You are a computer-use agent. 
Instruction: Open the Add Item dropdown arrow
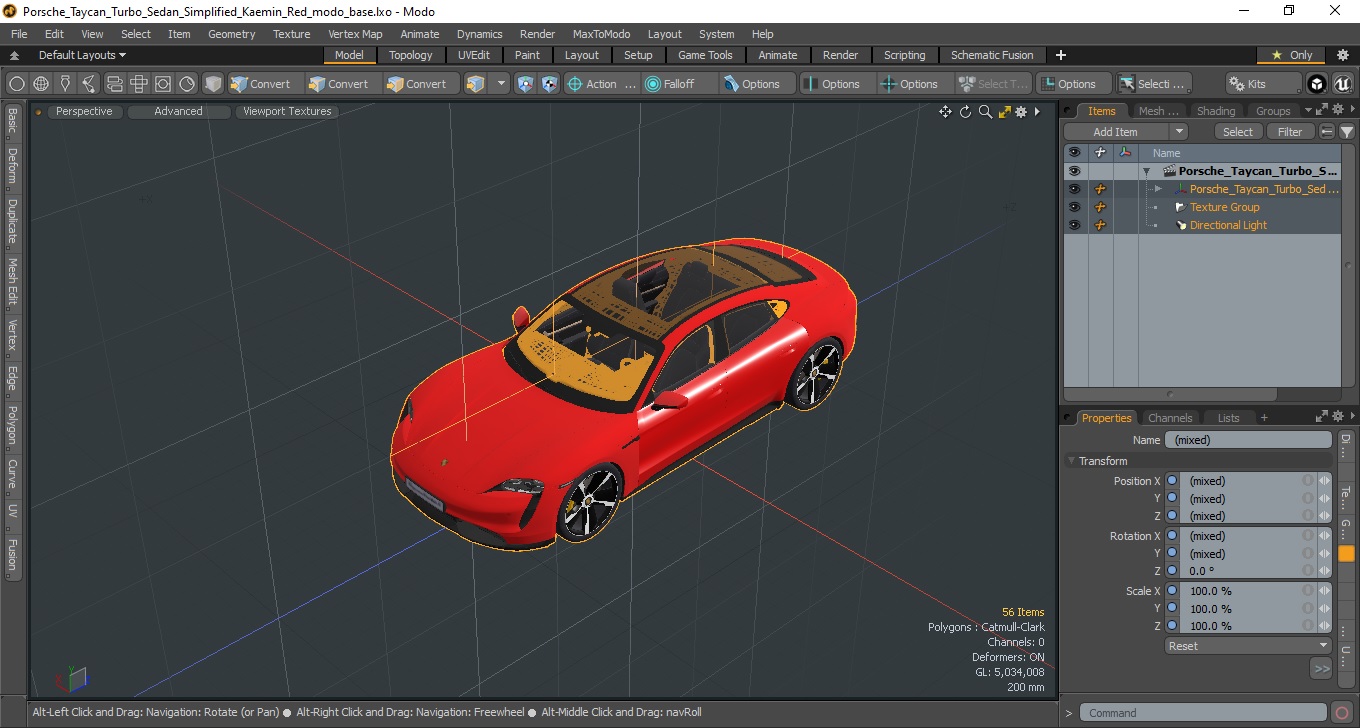[1179, 132]
